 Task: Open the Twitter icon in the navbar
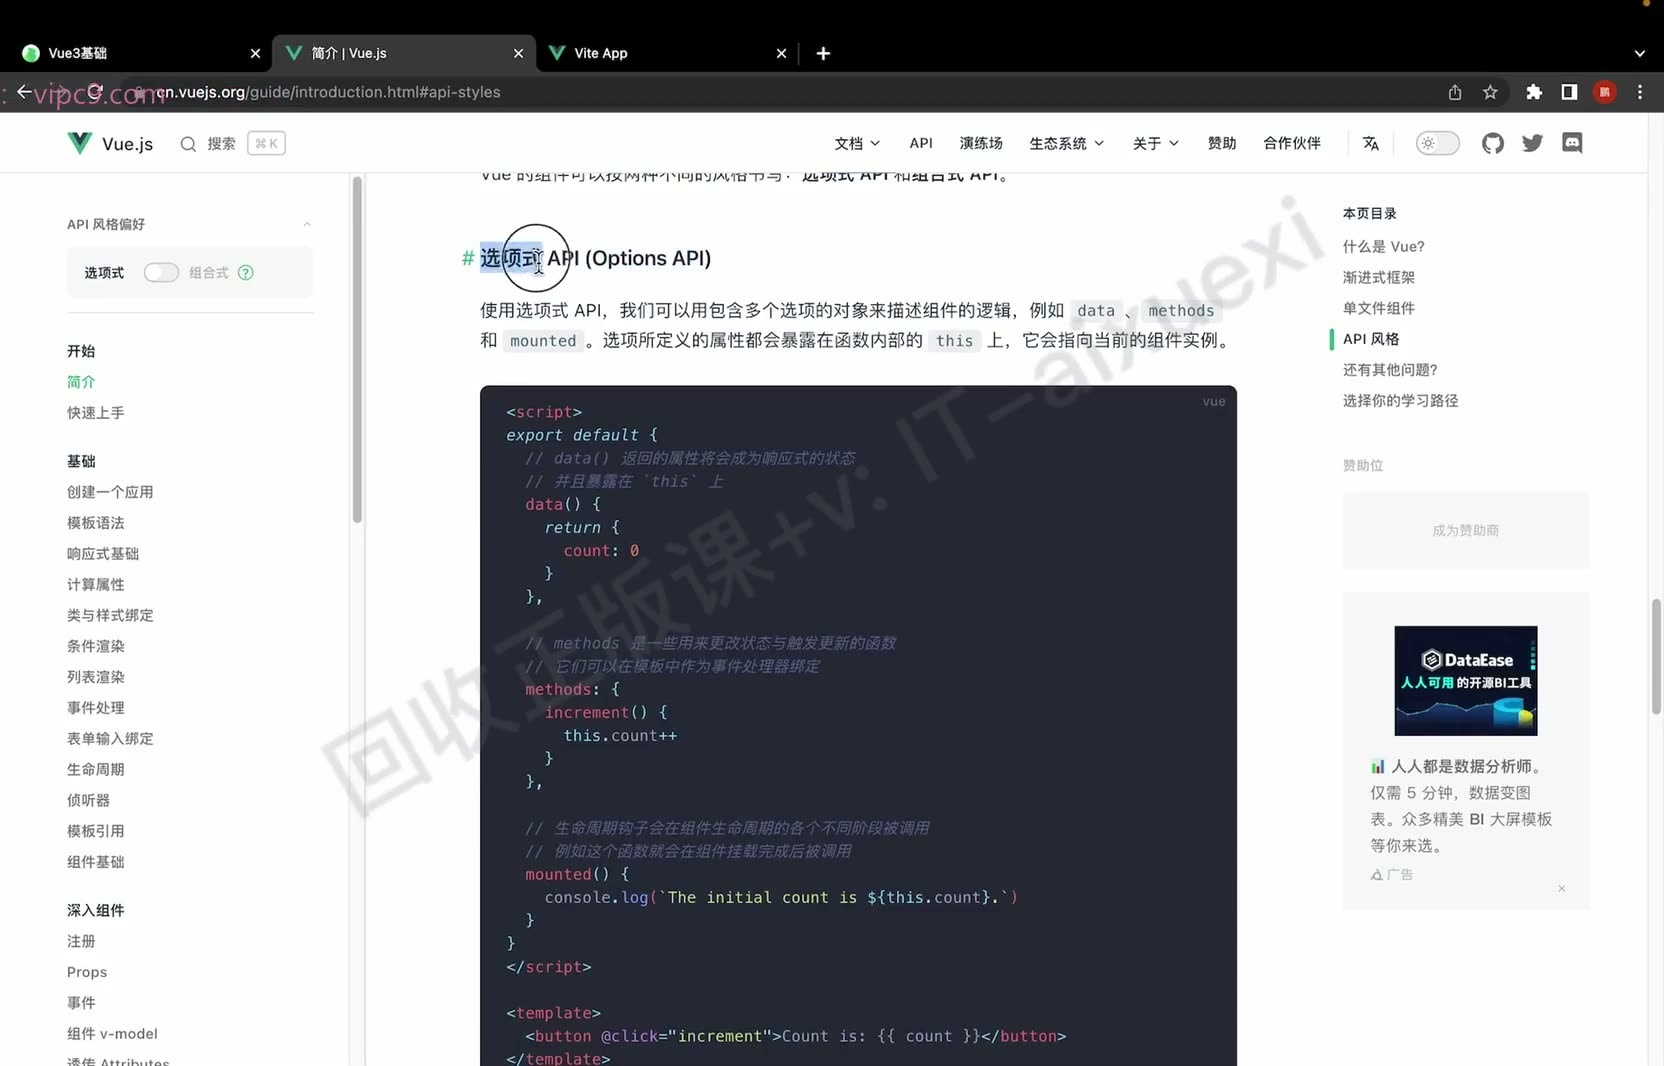tap(1532, 143)
